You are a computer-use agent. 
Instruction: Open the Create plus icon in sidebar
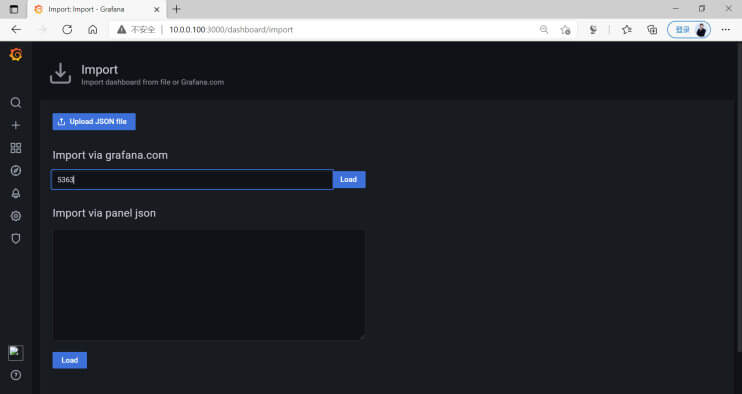pyautogui.click(x=16, y=125)
